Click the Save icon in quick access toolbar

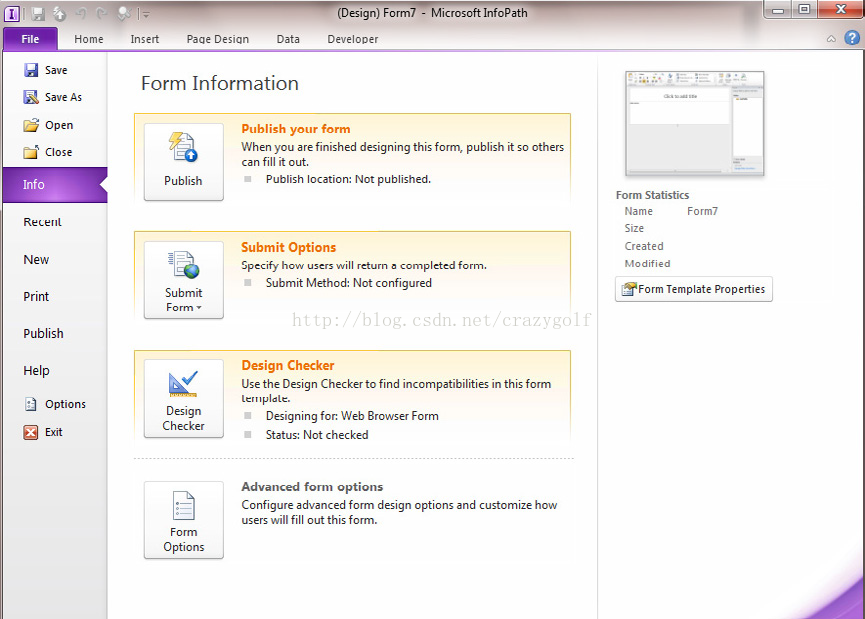point(38,13)
